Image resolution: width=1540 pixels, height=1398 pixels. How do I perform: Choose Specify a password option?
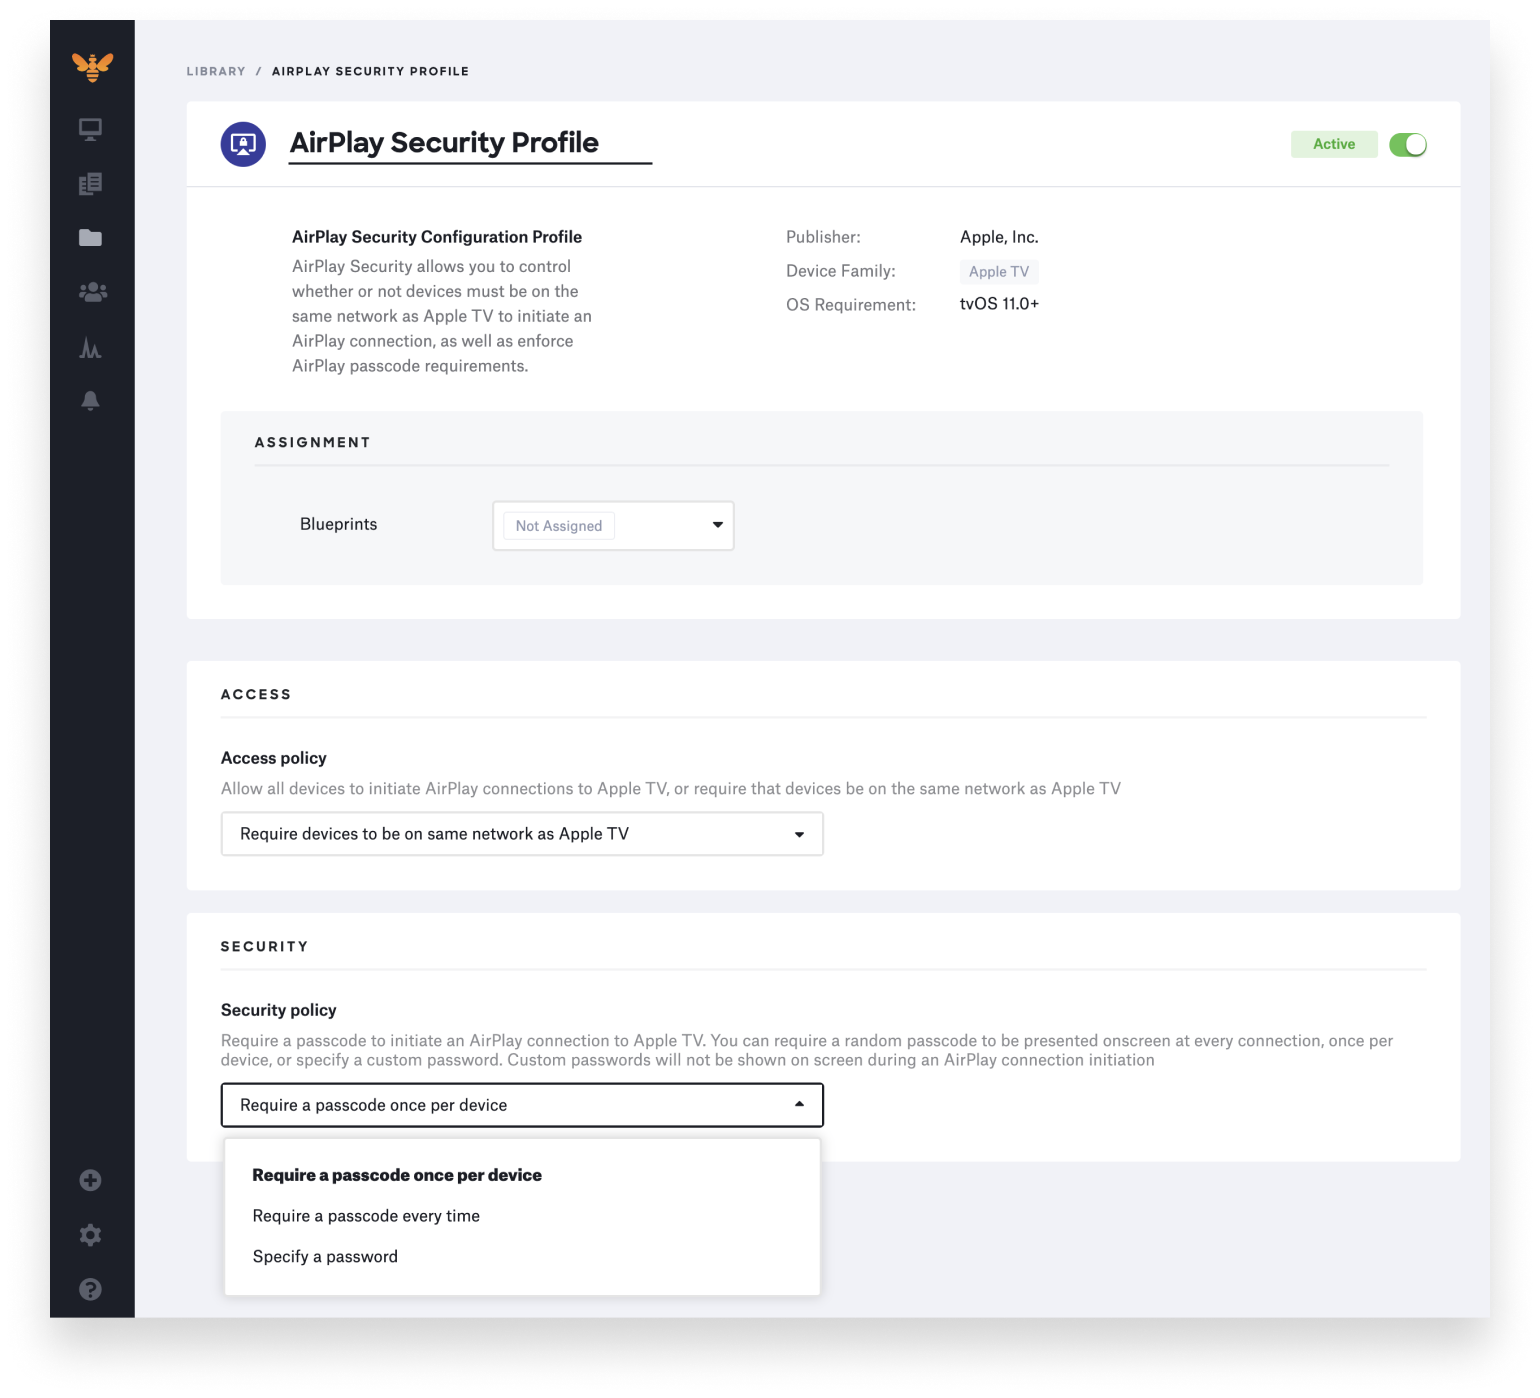click(325, 1256)
